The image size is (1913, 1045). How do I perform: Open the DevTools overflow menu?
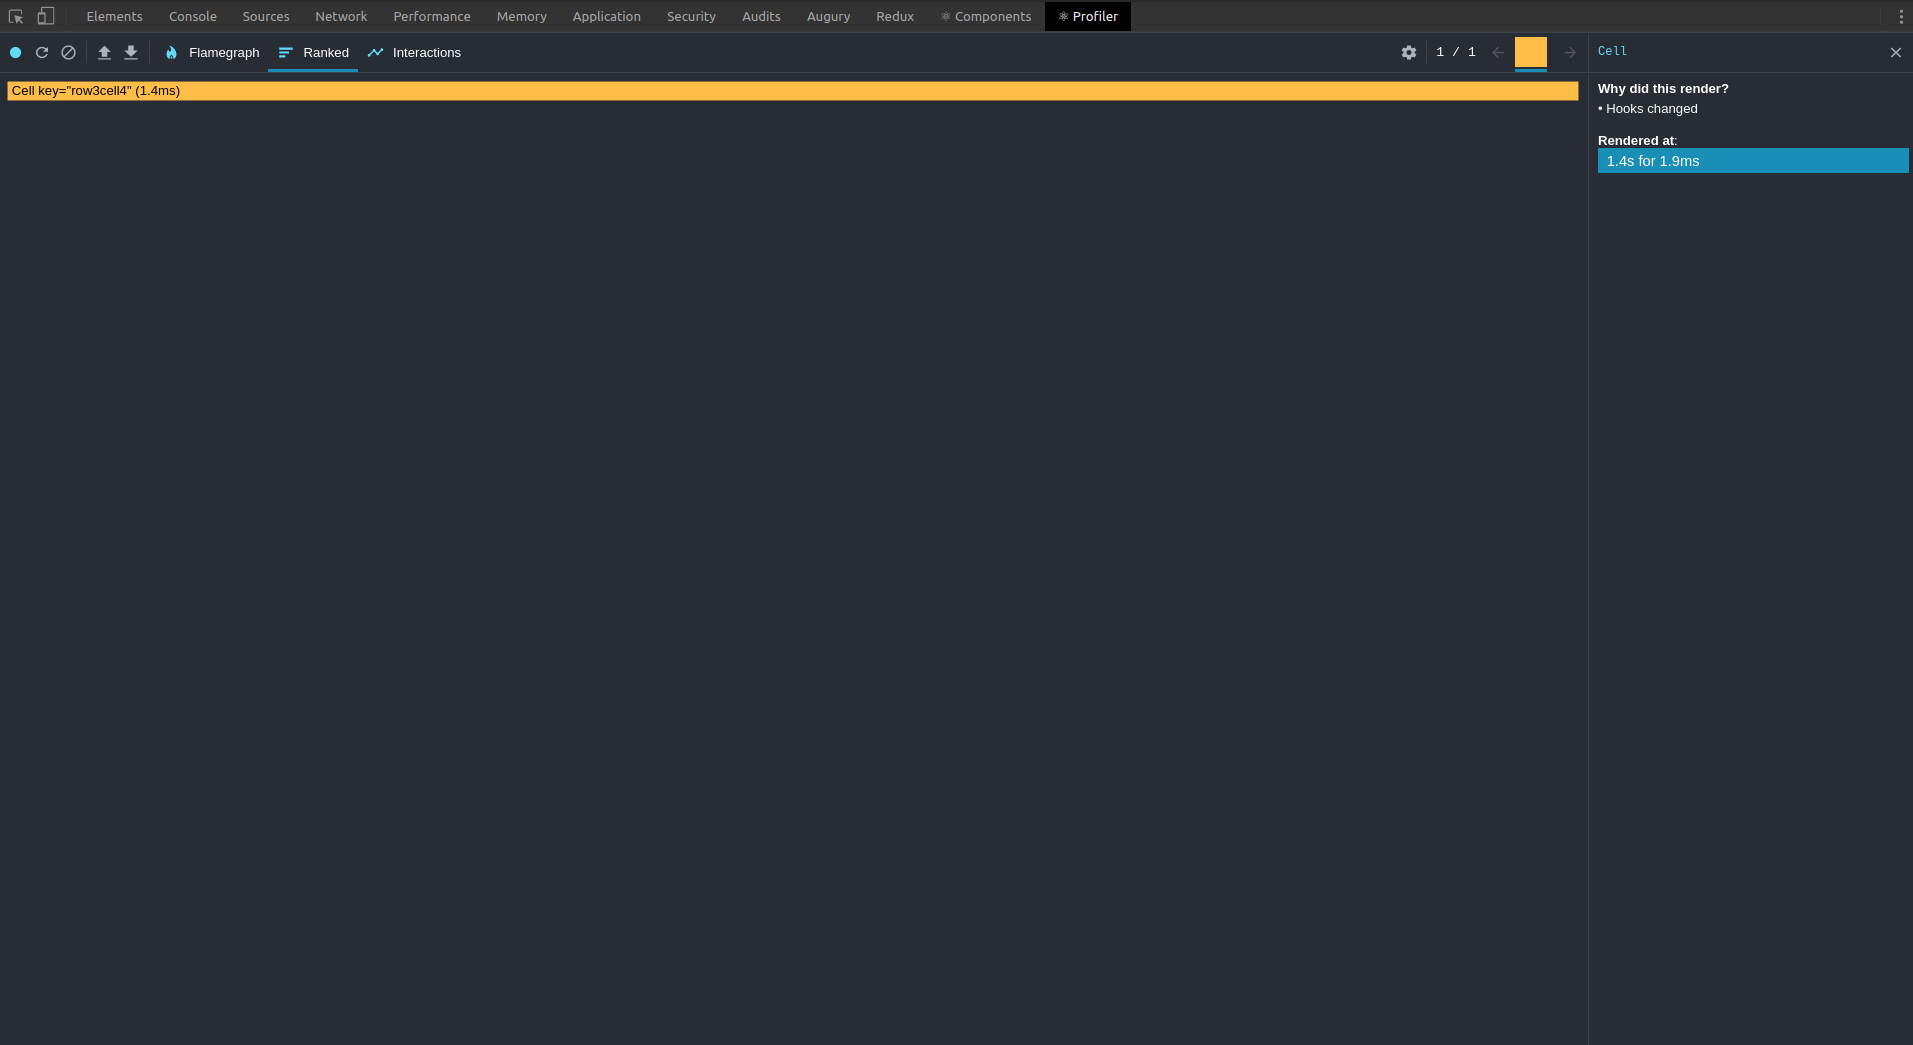(1903, 16)
